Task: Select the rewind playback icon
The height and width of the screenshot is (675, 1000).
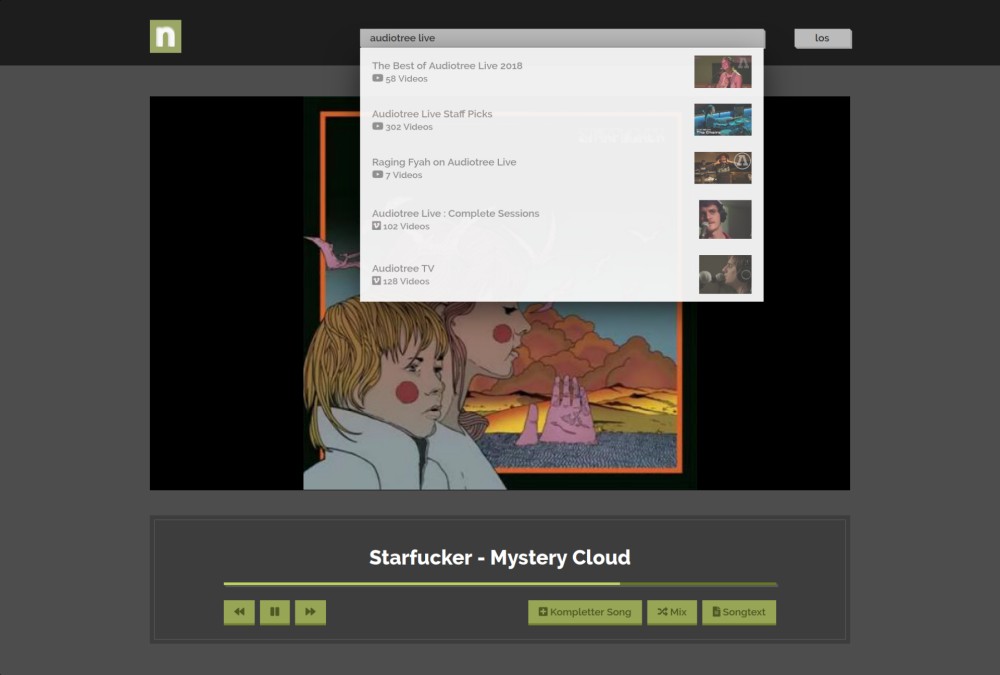Action: [x=238, y=612]
